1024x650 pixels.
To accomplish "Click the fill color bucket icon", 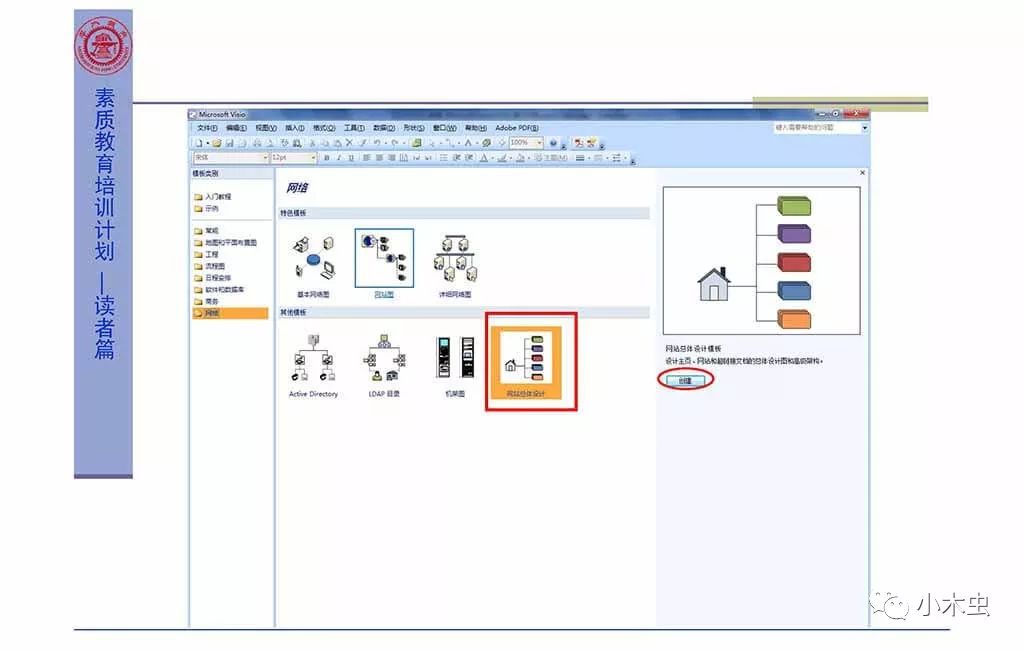I will [x=520, y=158].
